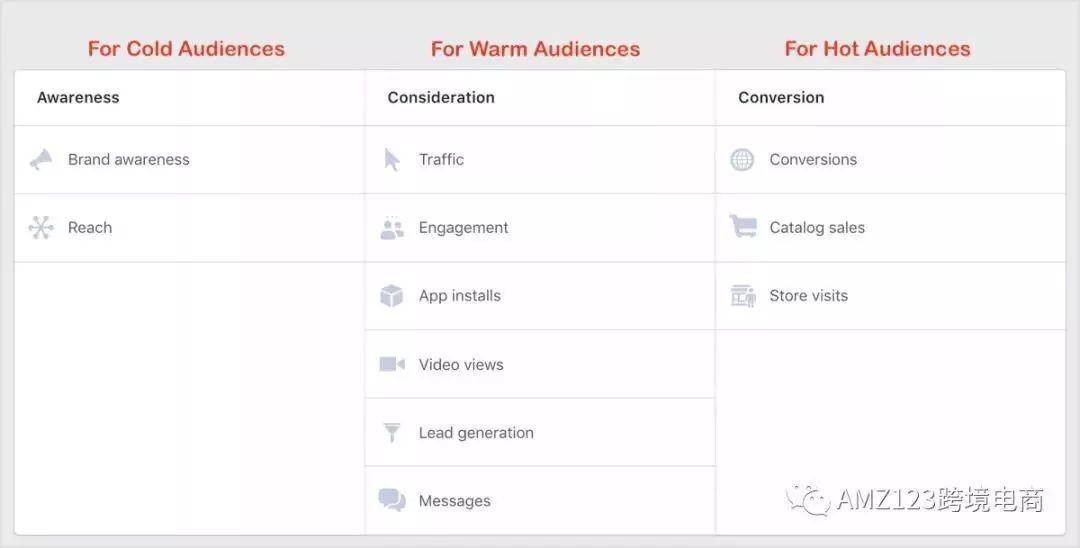
Task: Click the Conversion column header
Action: (x=781, y=98)
